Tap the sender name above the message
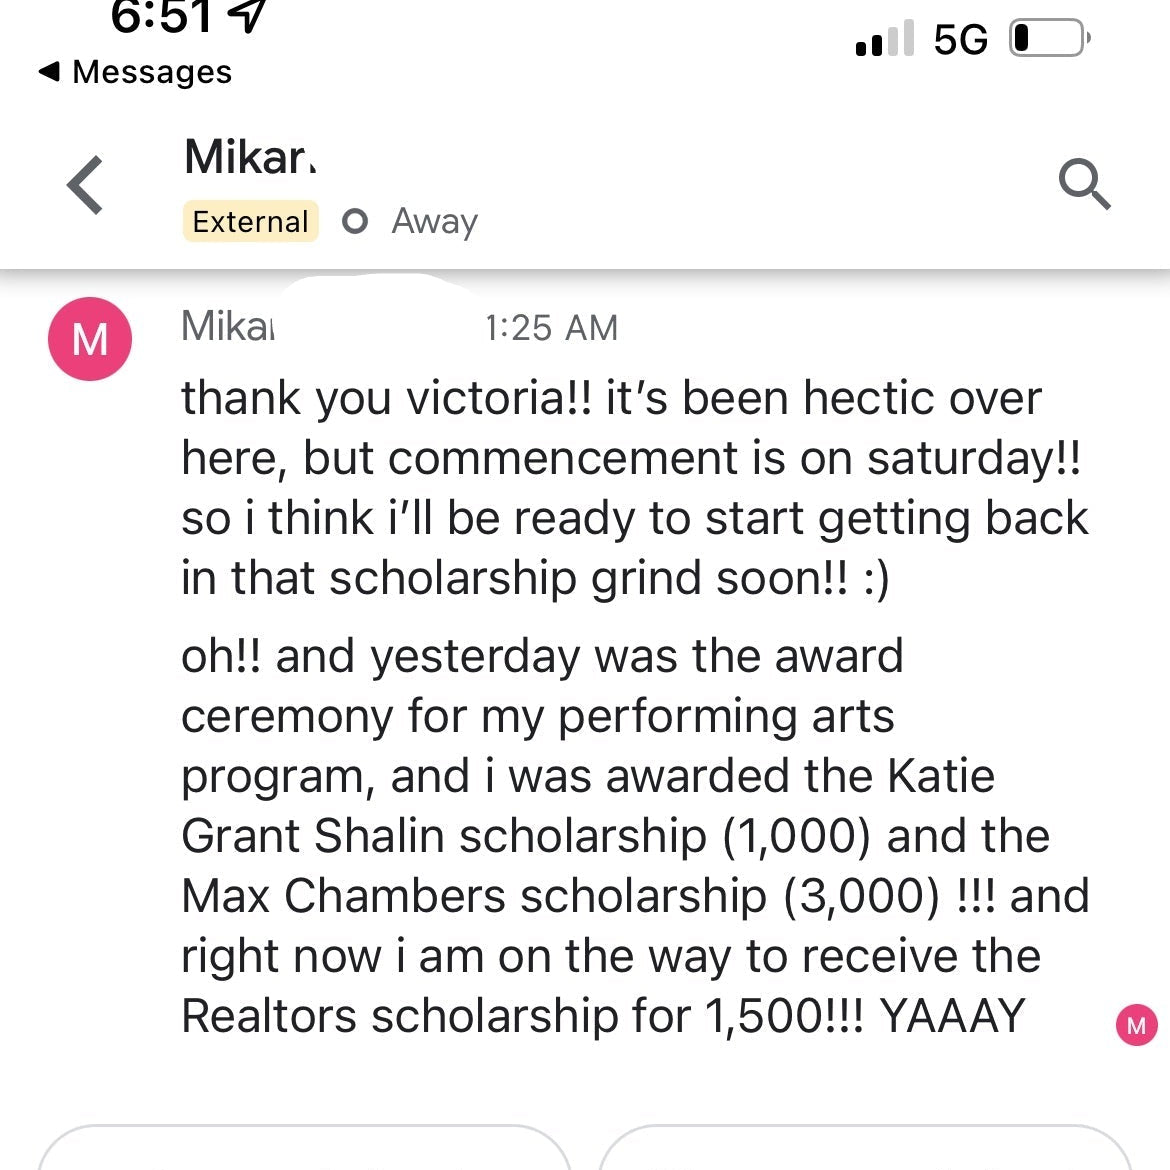This screenshot has width=1170, height=1170. (227, 326)
